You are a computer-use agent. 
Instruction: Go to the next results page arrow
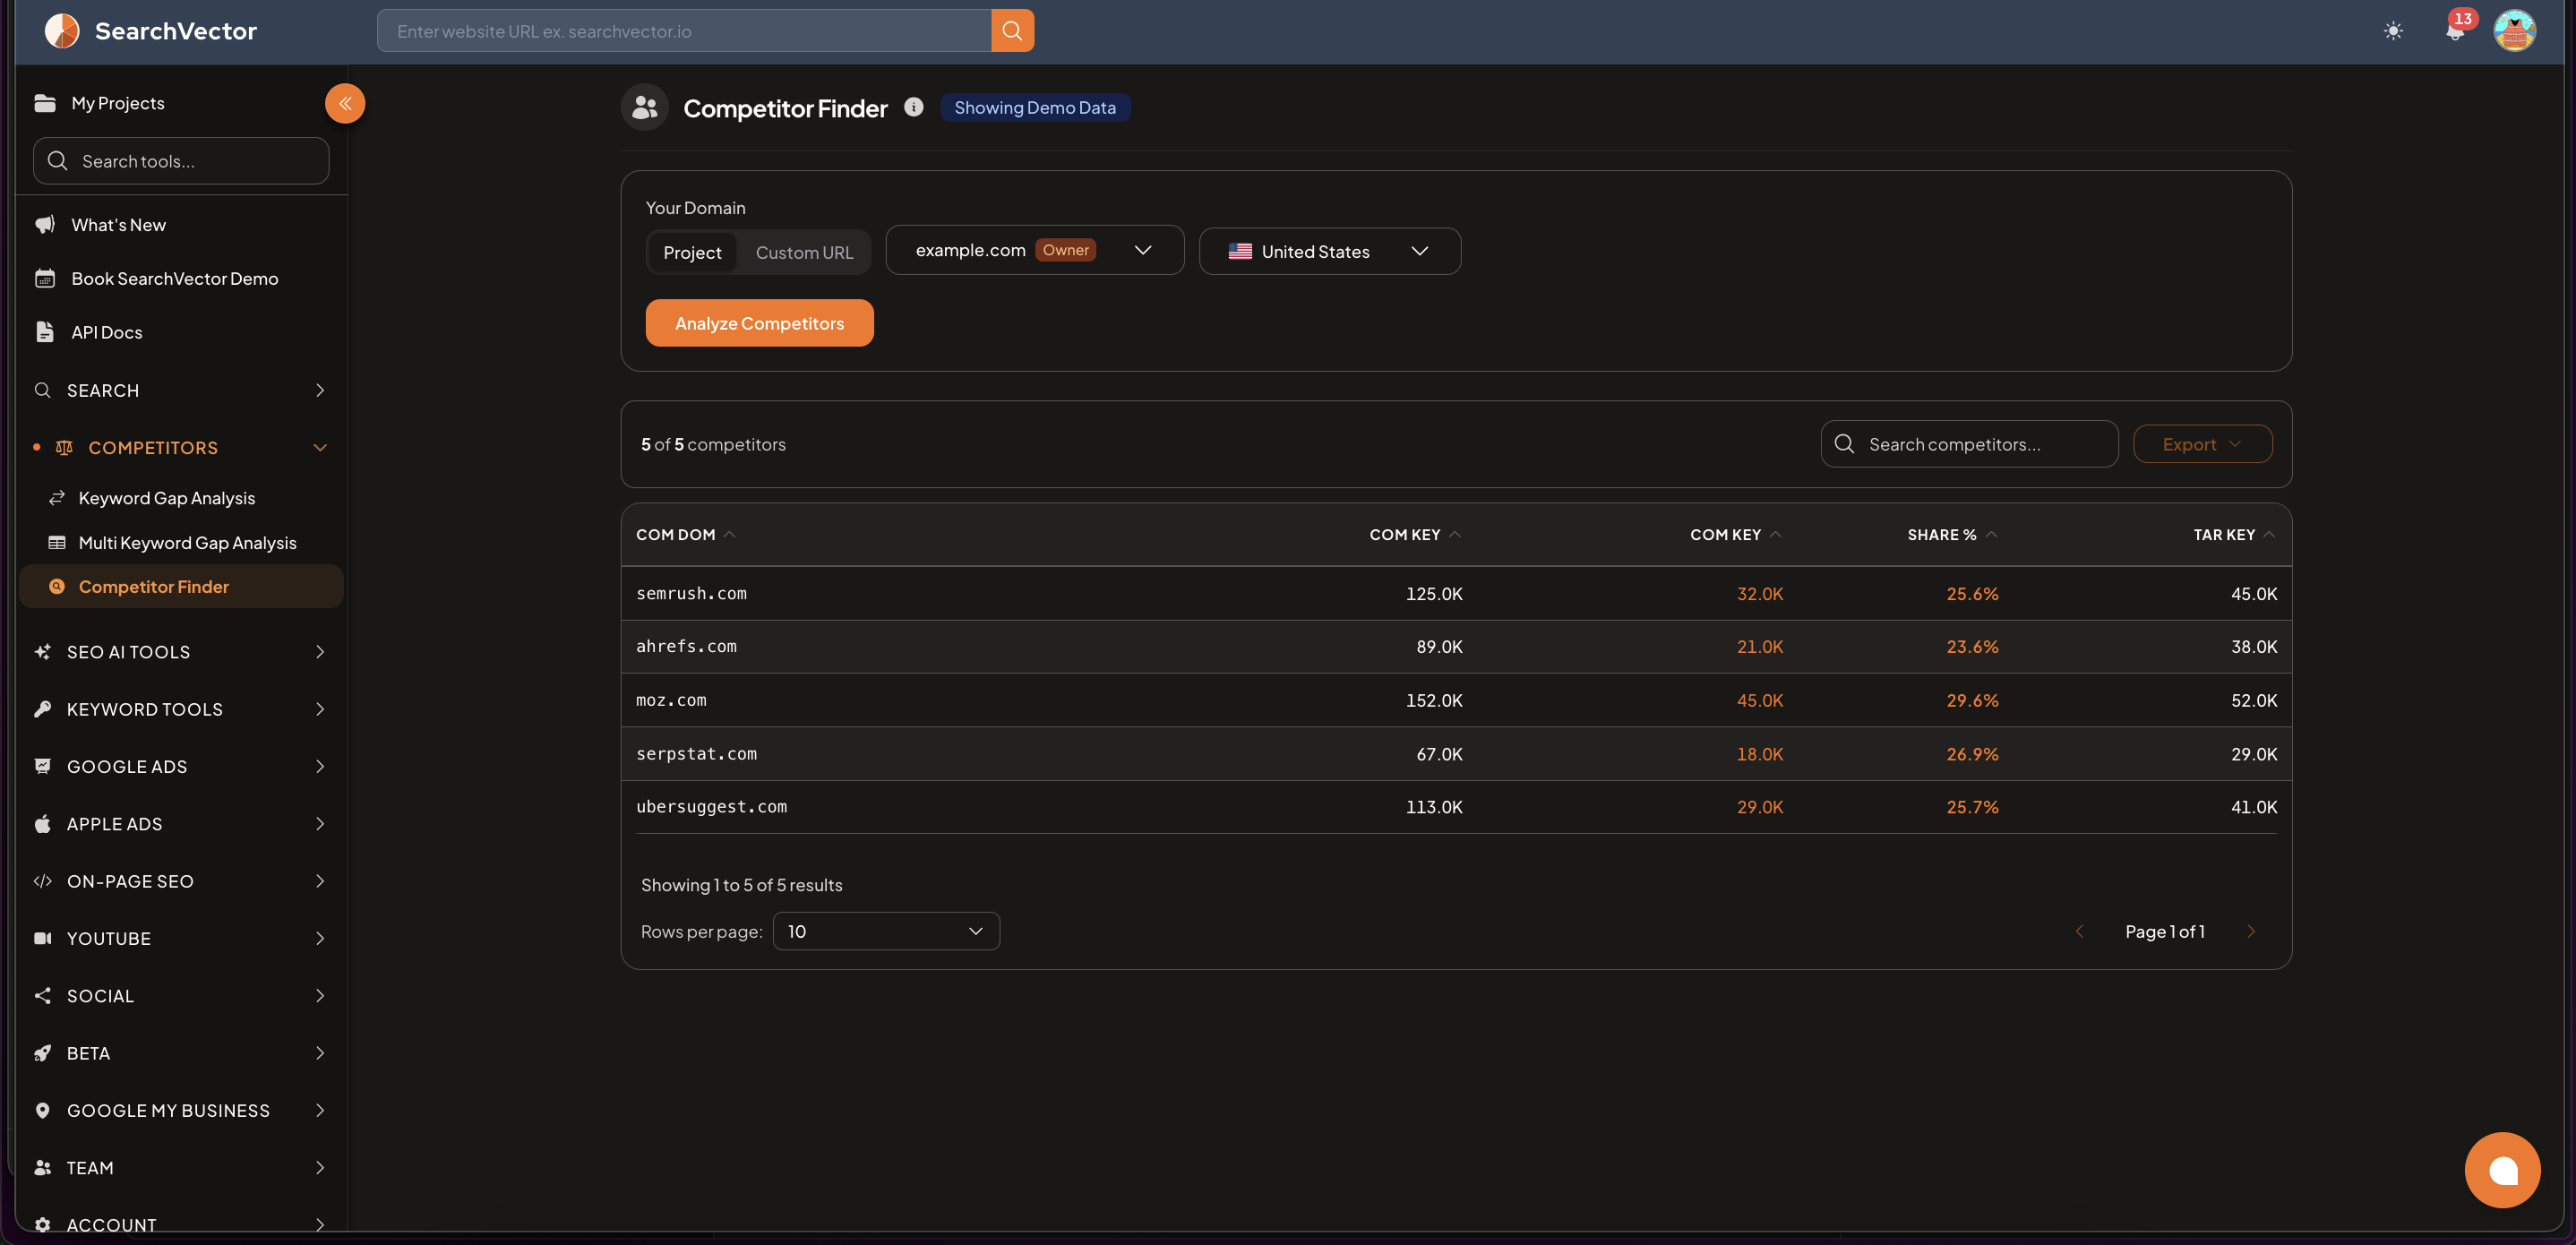tap(2251, 931)
